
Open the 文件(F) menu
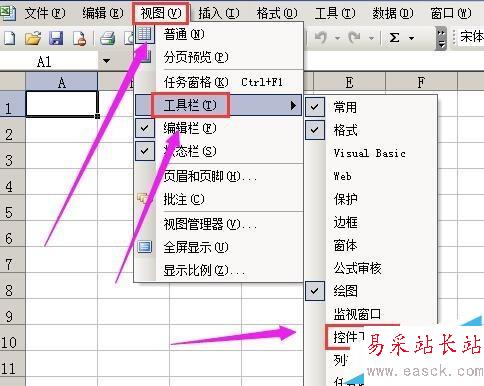coord(45,13)
